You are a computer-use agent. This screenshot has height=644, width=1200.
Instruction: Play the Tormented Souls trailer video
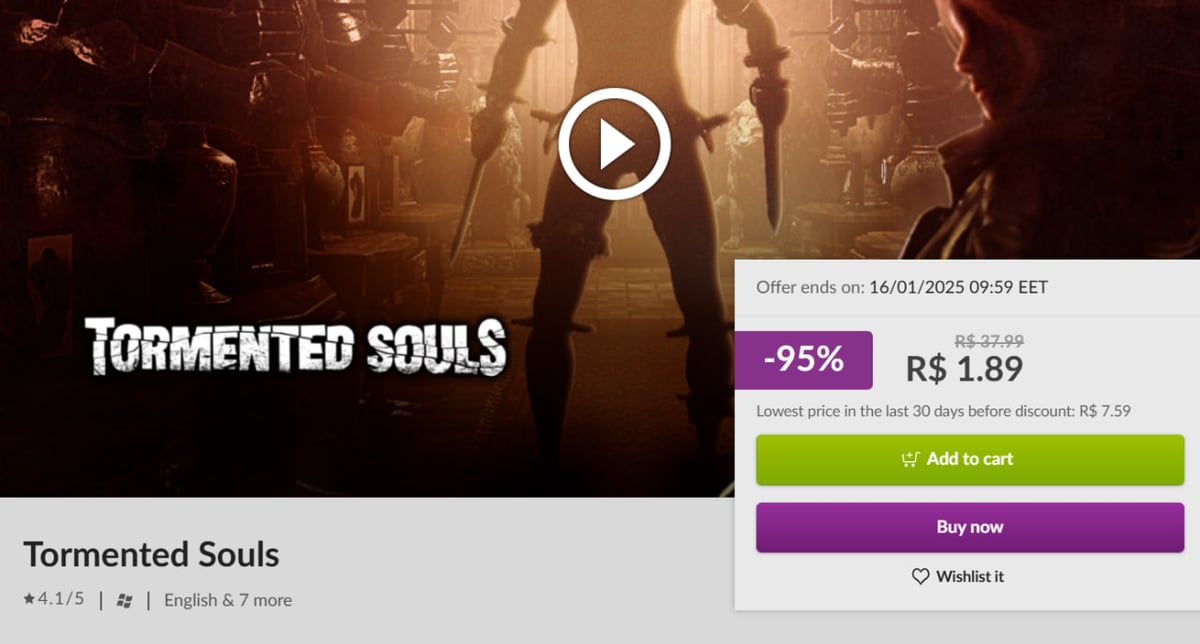click(x=614, y=145)
